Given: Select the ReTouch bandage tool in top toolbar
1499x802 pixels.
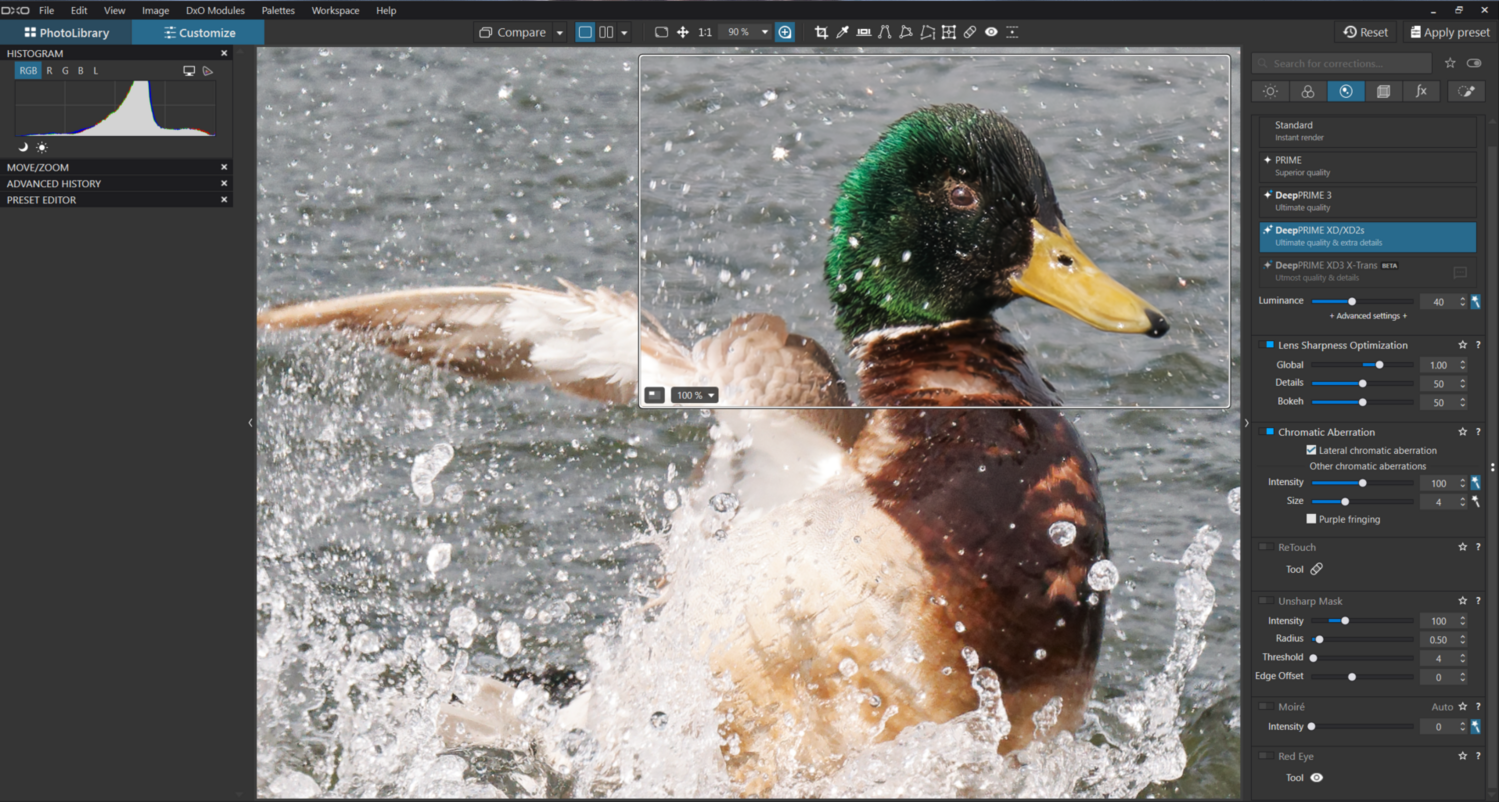Looking at the screenshot, I should click(970, 32).
